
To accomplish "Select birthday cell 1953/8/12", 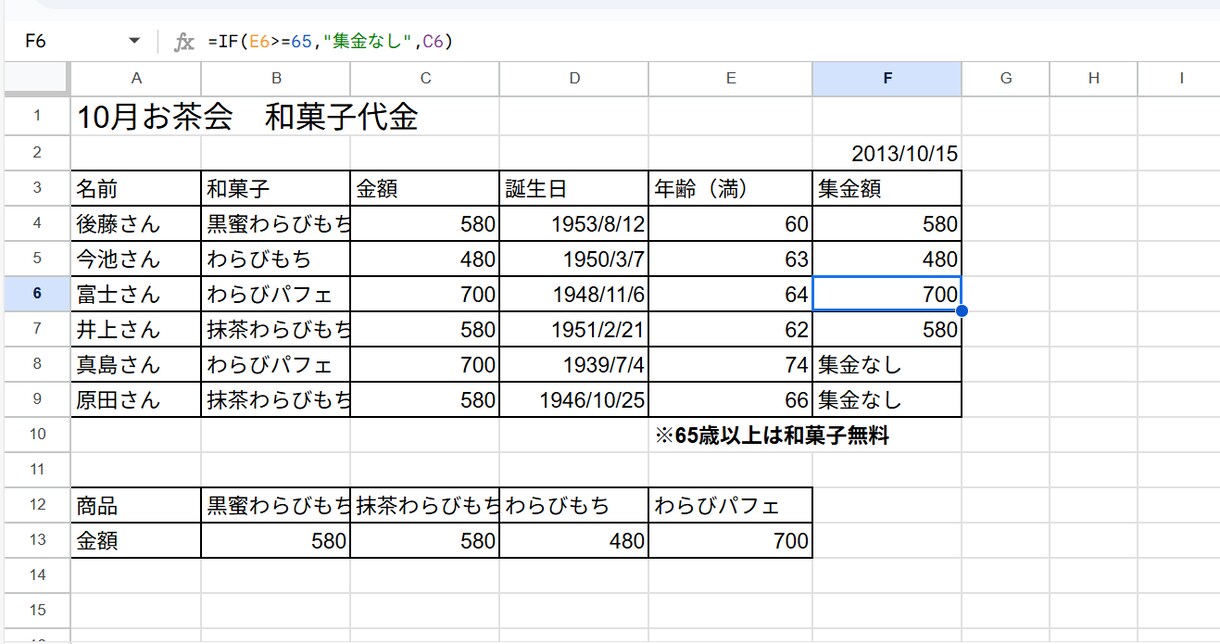I will (574, 224).
